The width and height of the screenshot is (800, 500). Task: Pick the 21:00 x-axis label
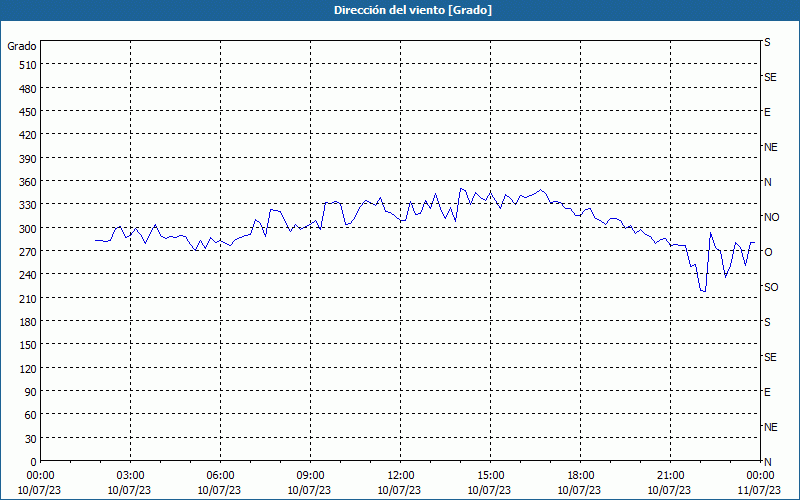pyautogui.click(x=670, y=476)
